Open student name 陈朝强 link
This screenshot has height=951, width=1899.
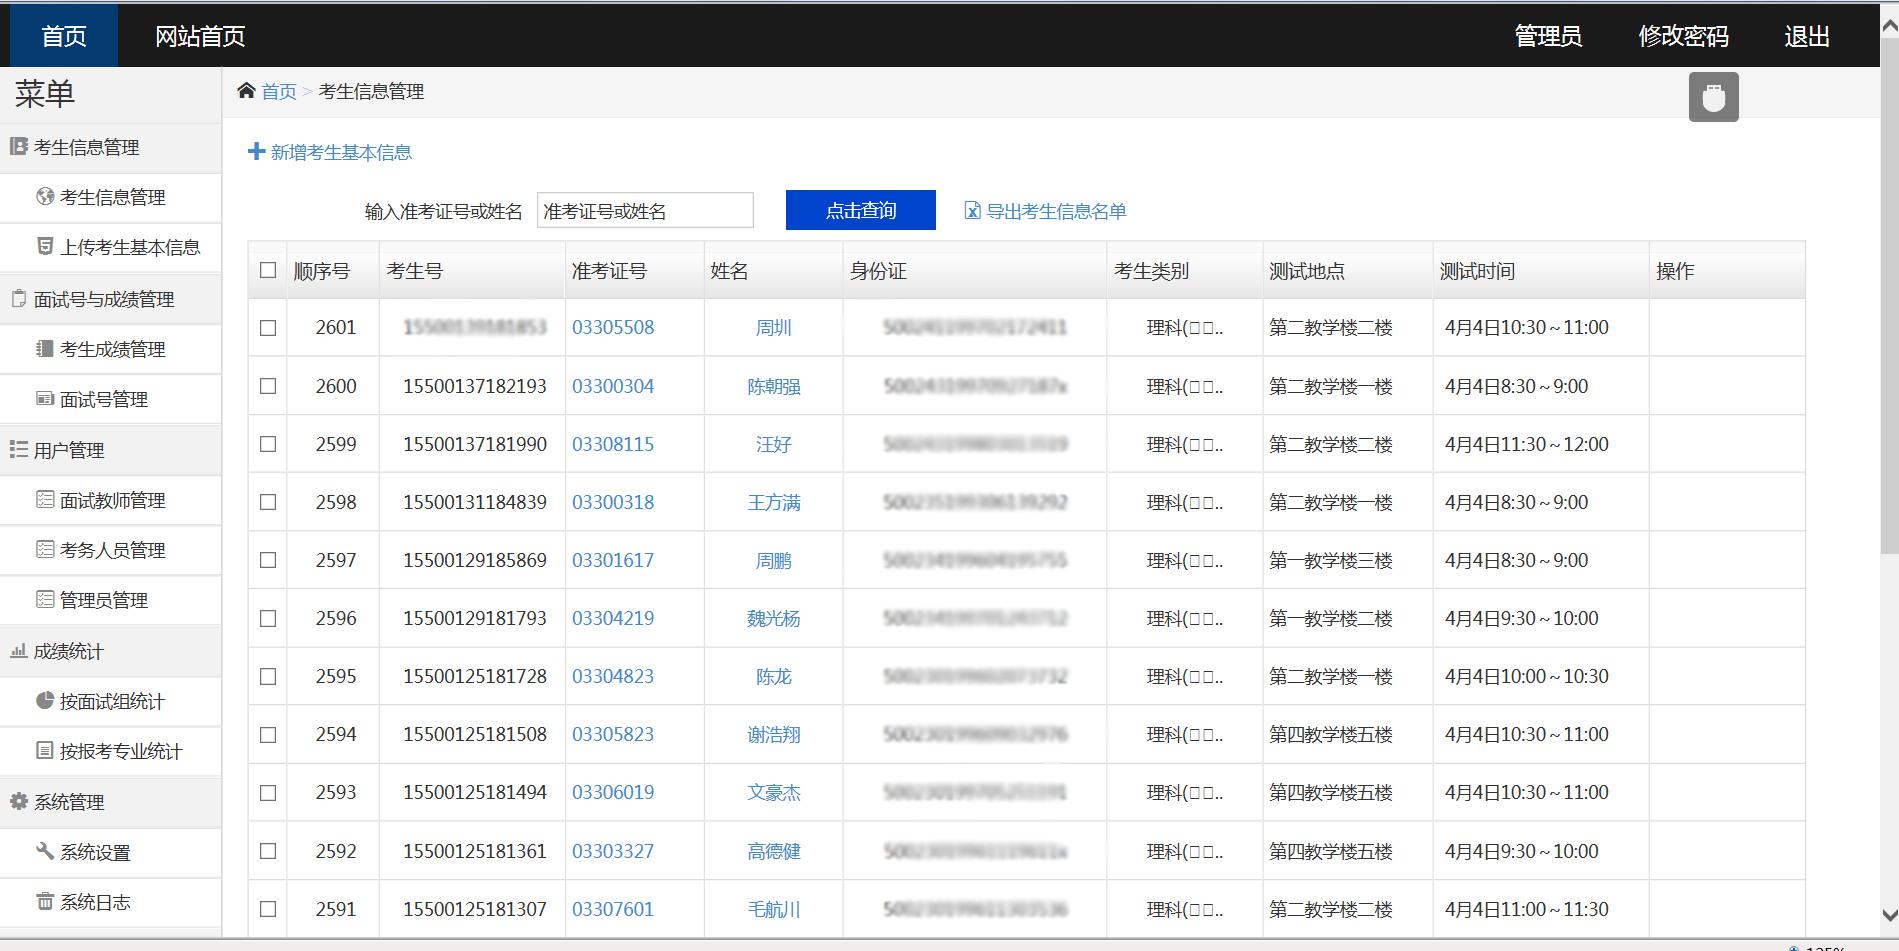coord(774,386)
